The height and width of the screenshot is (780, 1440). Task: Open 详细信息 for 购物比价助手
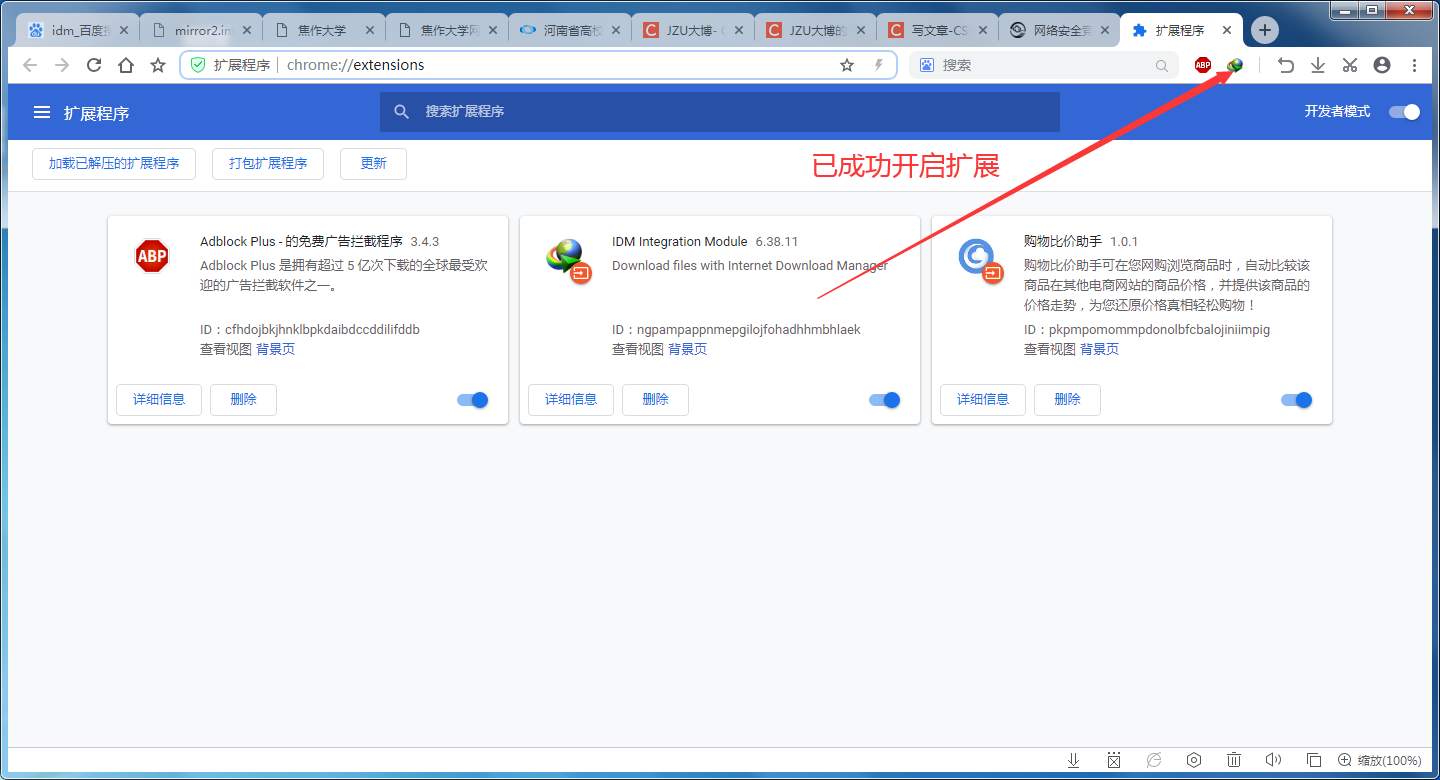pyautogui.click(x=983, y=399)
